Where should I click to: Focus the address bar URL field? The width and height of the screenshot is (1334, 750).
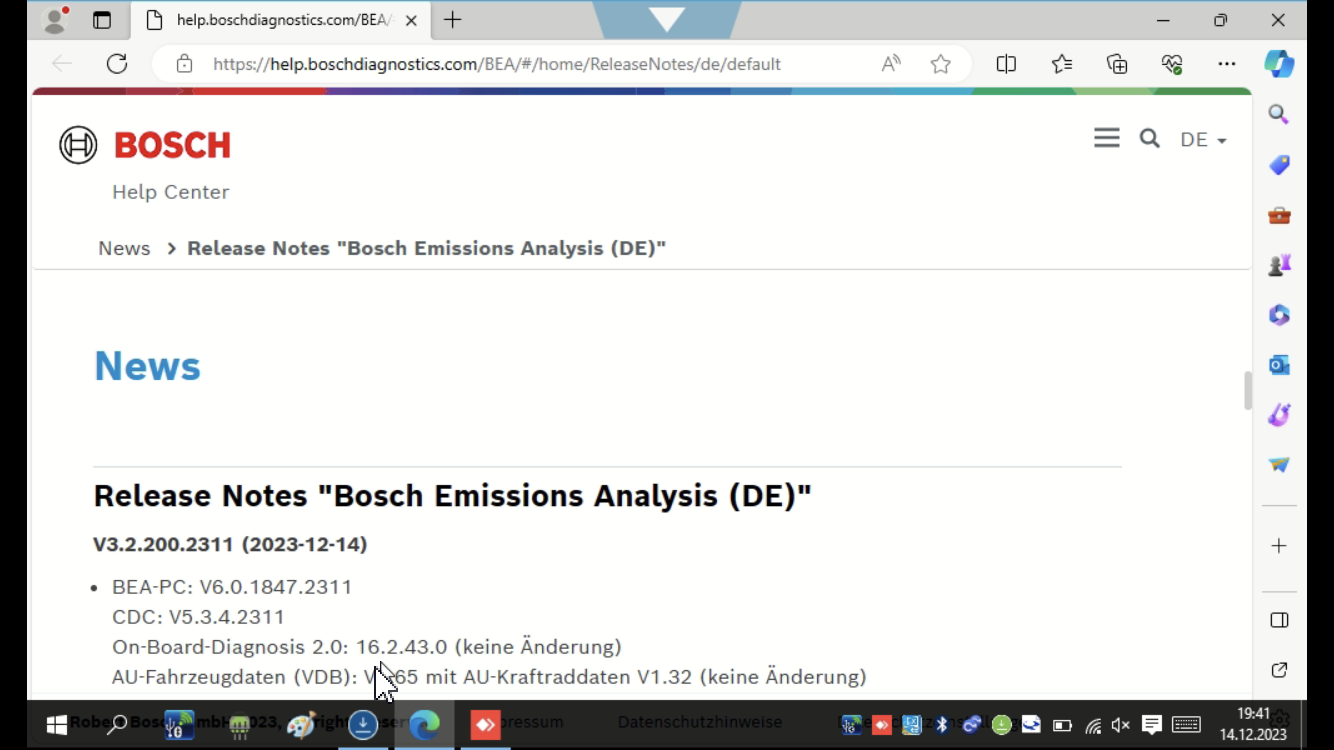(x=497, y=64)
